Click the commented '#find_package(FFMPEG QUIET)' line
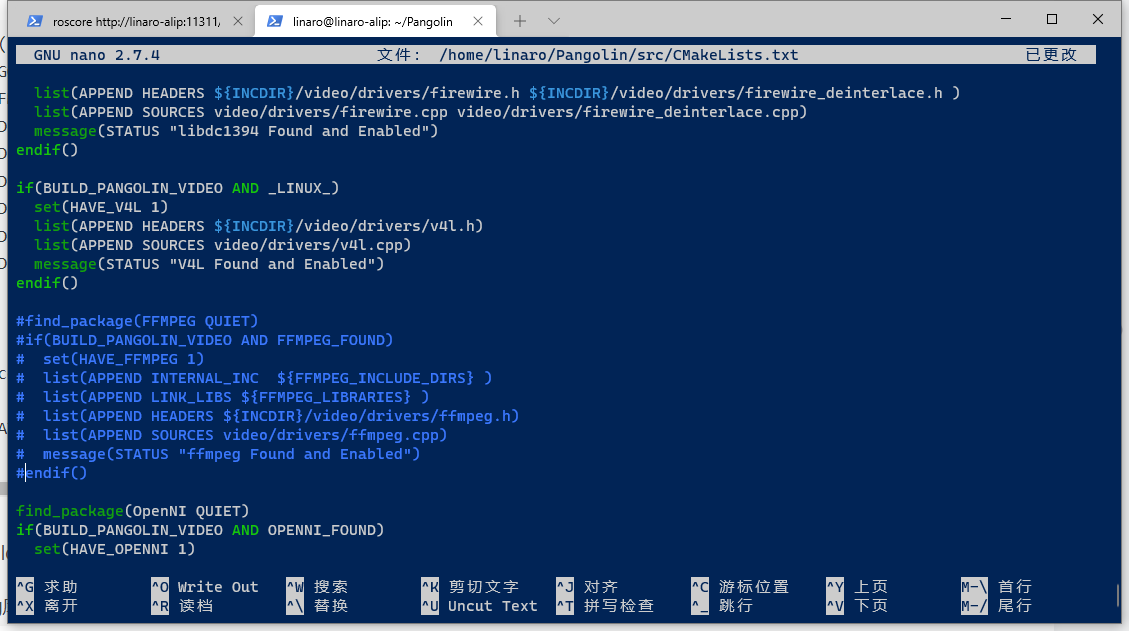The width and height of the screenshot is (1129, 631). (x=137, y=321)
